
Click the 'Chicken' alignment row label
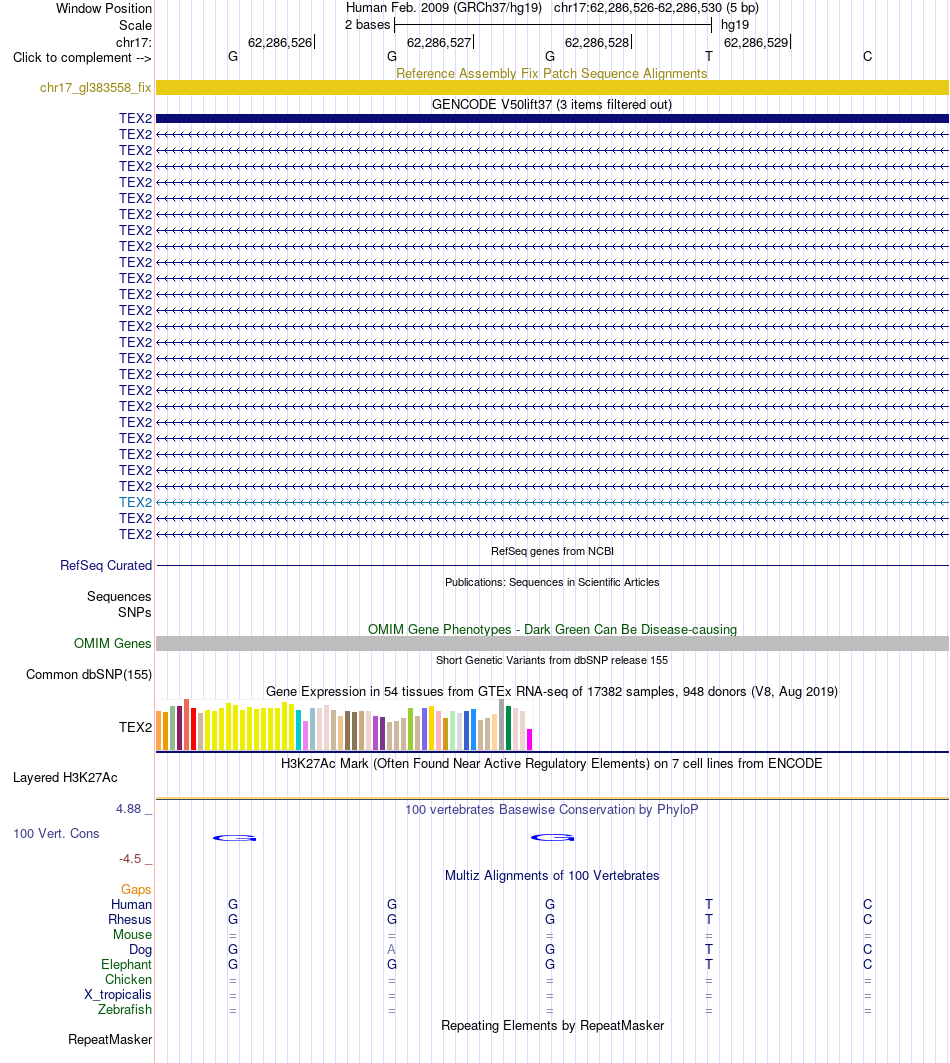(x=128, y=980)
